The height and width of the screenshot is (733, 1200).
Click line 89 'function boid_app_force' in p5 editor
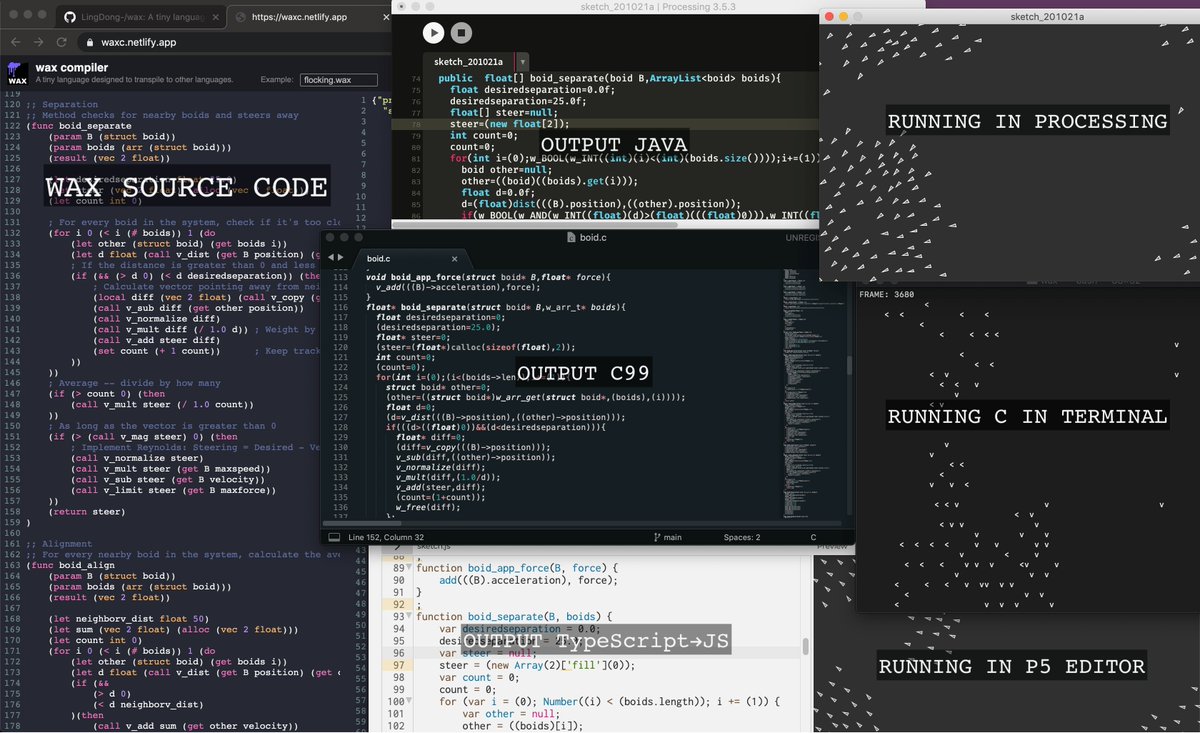click(x=518, y=567)
